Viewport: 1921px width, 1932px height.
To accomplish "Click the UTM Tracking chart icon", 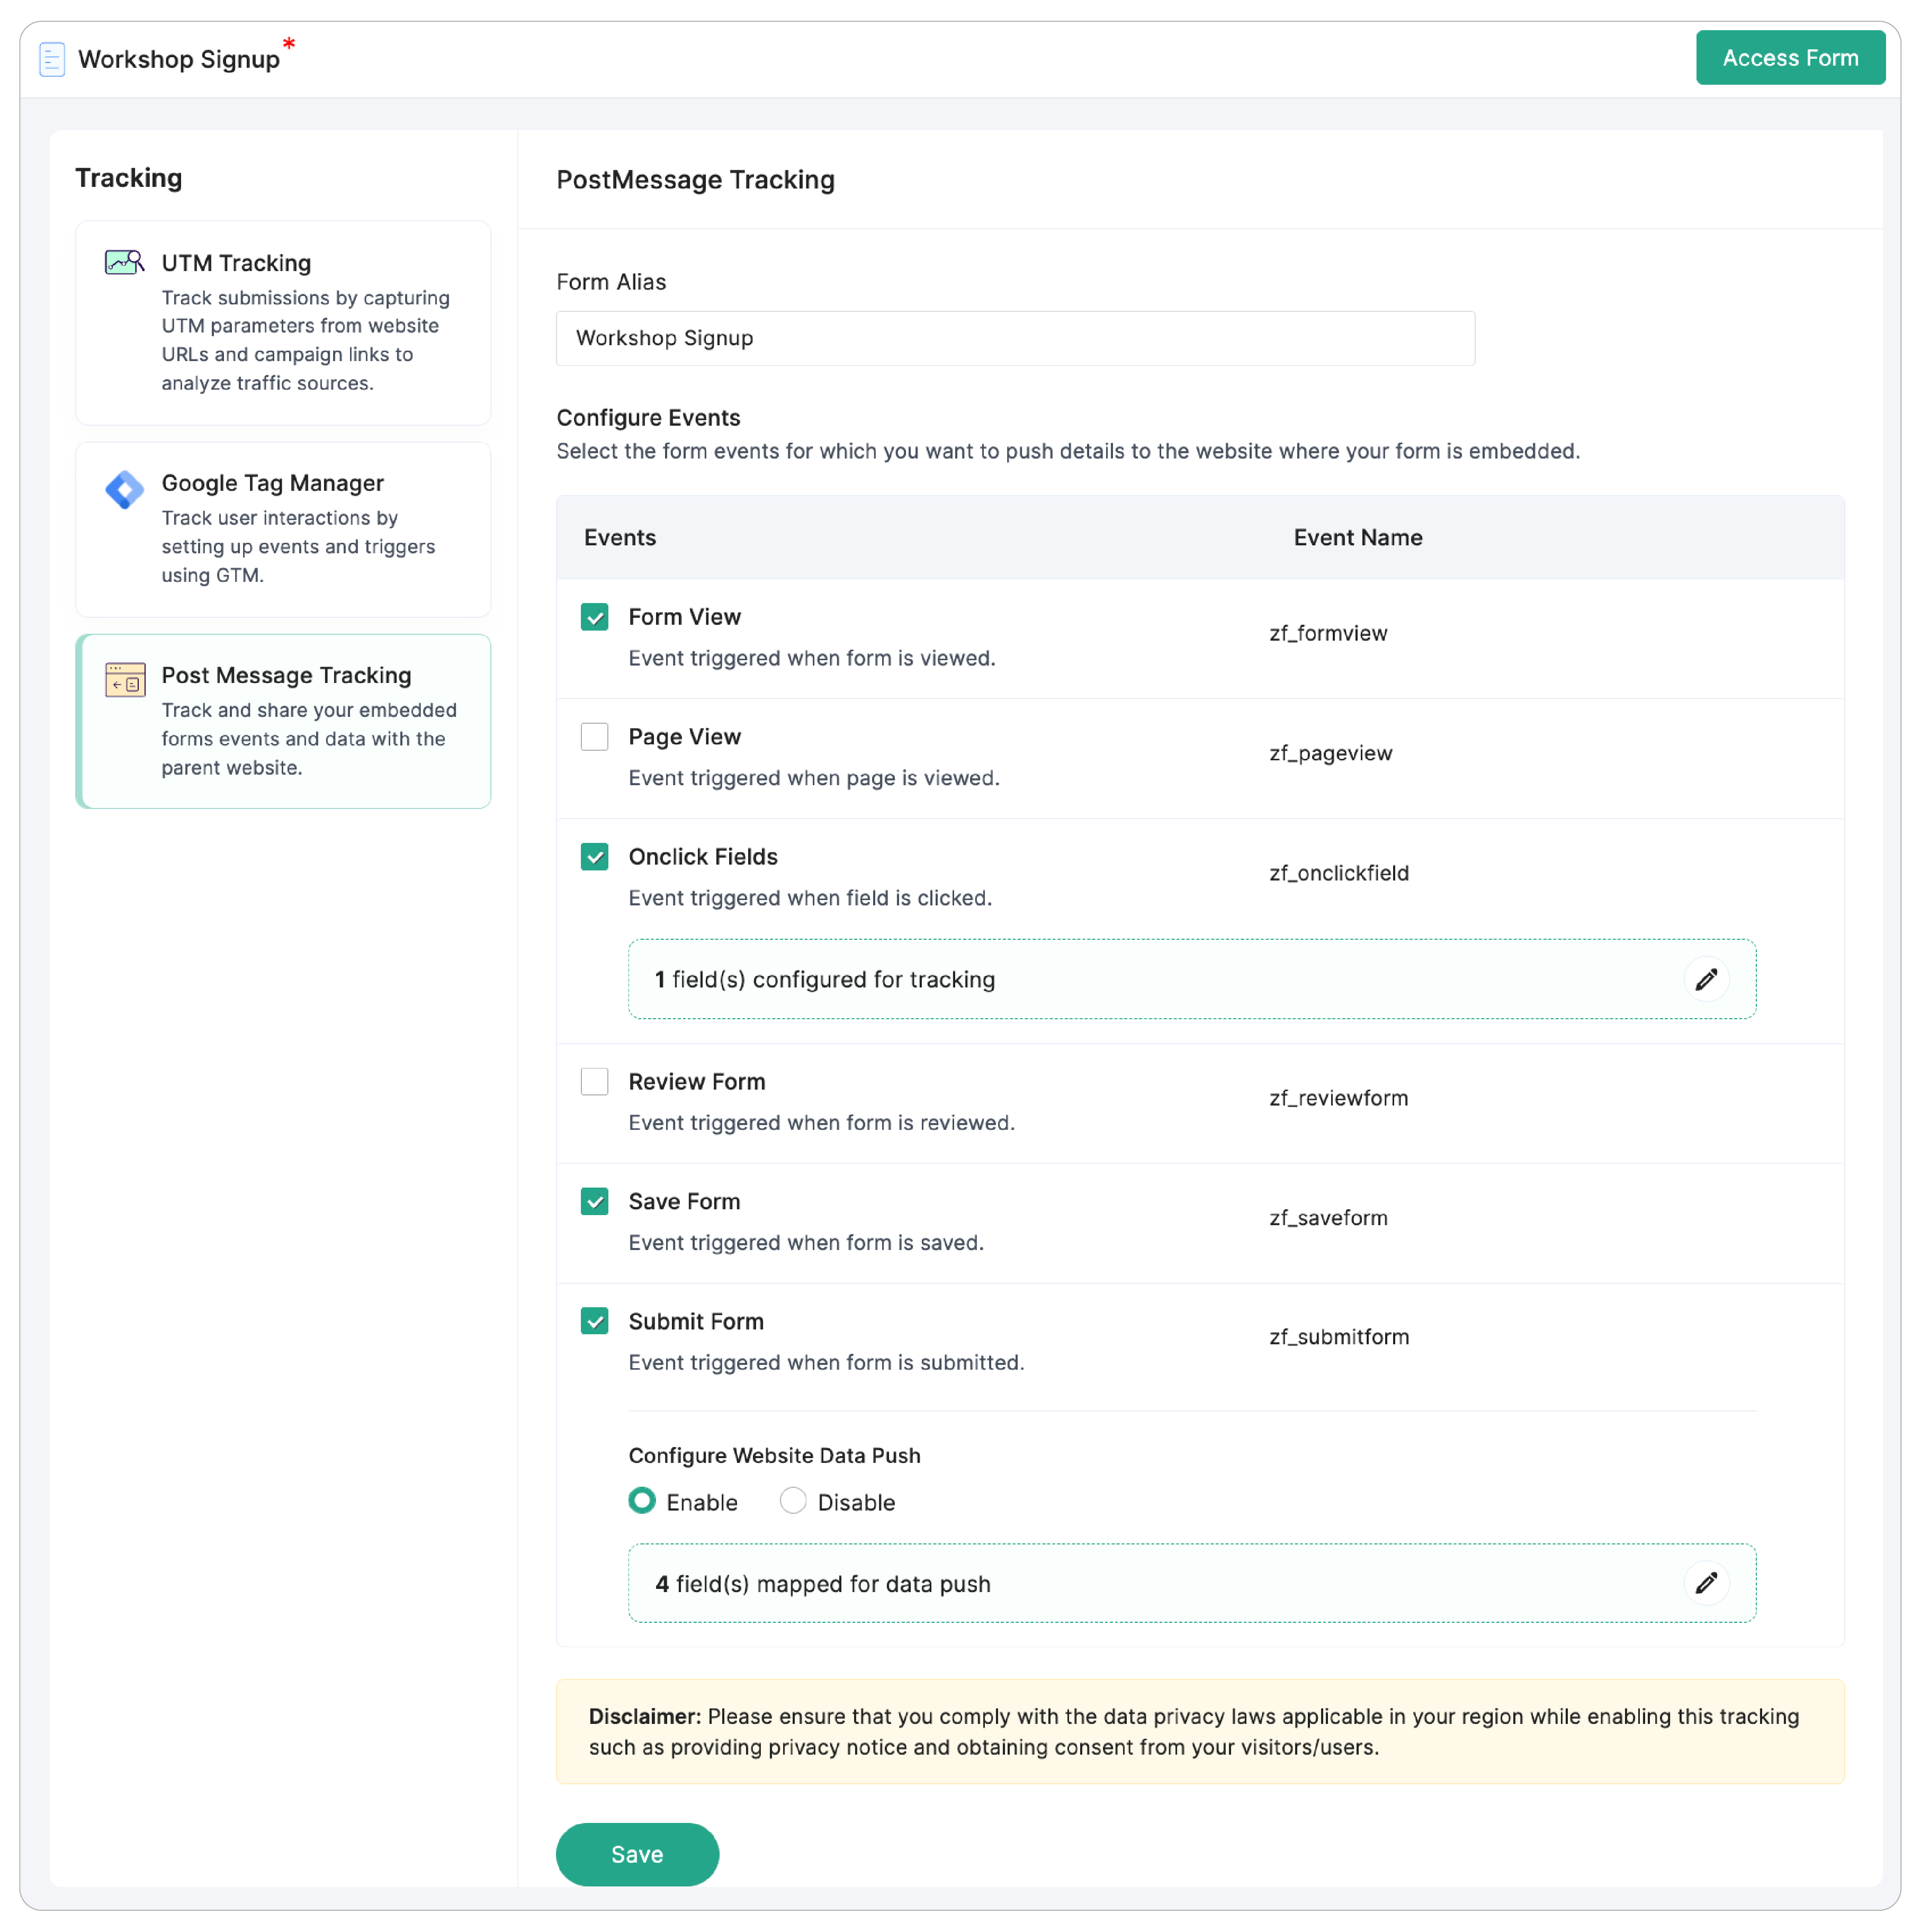I will 125,262.
